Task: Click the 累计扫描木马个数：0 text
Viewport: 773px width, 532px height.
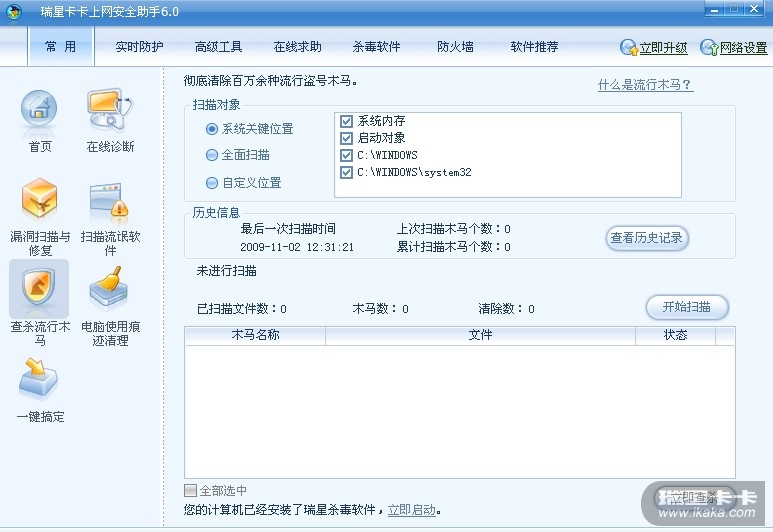Action: [x=454, y=247]
